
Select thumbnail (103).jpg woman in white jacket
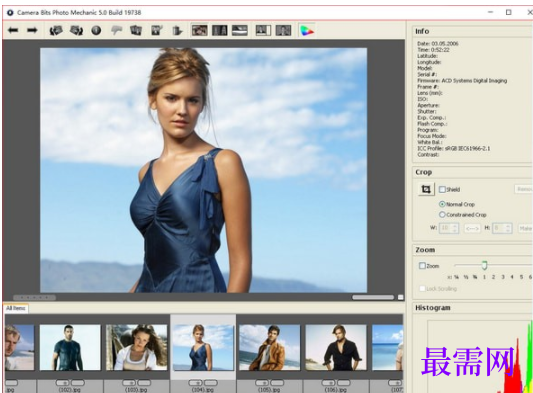[x=136, y=347]
